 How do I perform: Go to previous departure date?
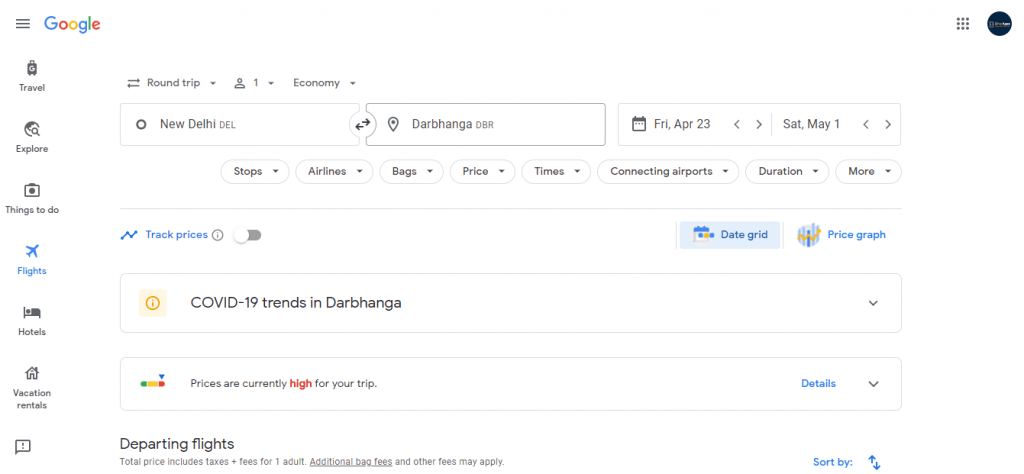pos(737,124)
